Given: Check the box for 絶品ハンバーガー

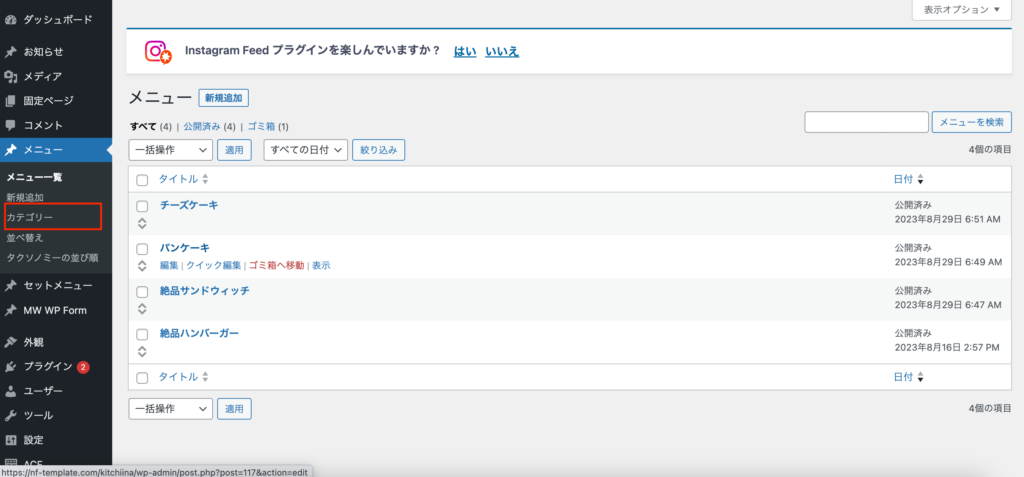Looking at the screenshot, I should click(142, 335).
